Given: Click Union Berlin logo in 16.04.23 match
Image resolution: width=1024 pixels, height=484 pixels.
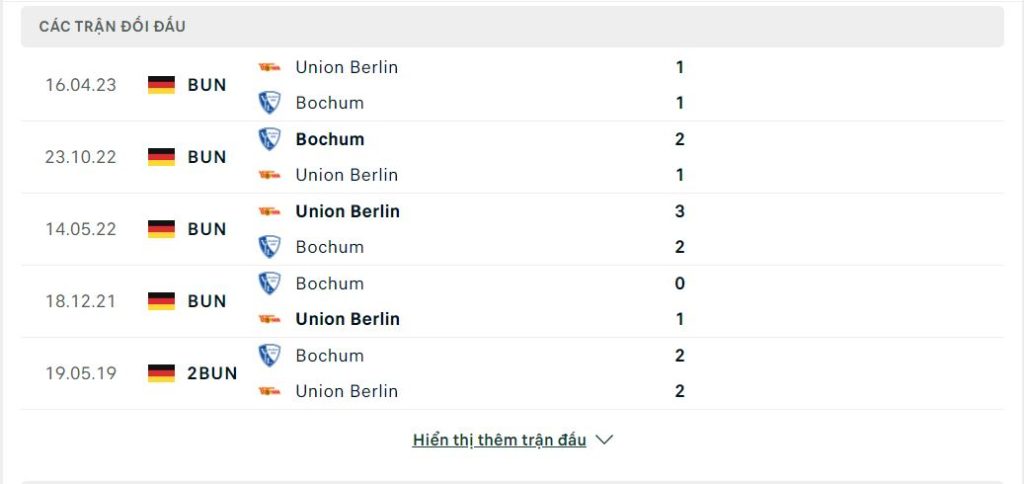Looking at the screenshot, I should [x=269, y=67].
